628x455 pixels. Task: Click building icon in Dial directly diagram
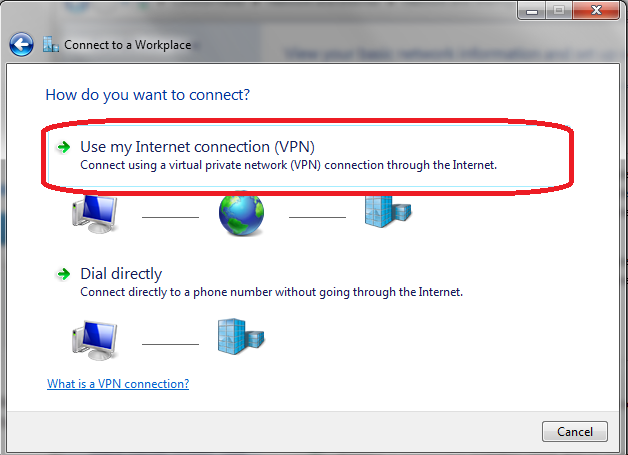(x=241, y=336)
